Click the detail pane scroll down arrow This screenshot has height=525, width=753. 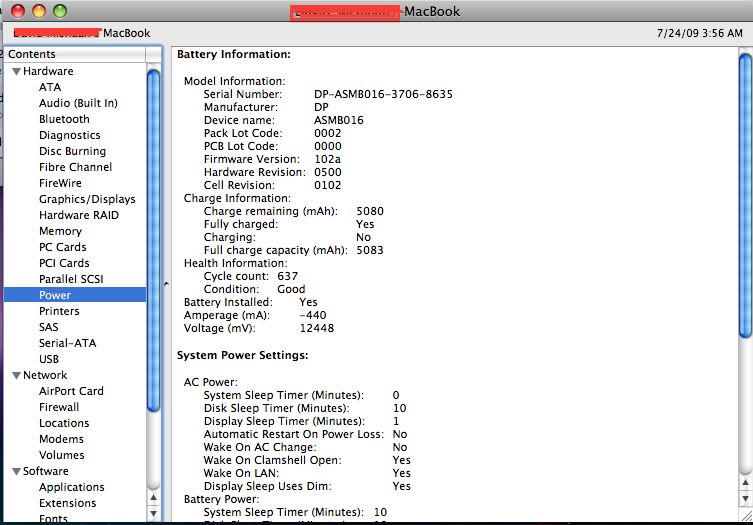pos(745,498)
